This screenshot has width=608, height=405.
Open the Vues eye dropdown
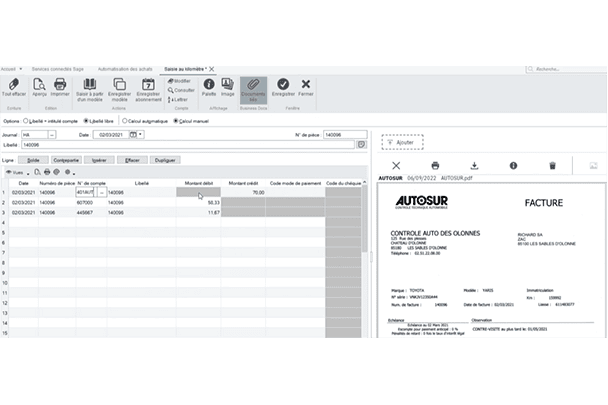[17, 172]
